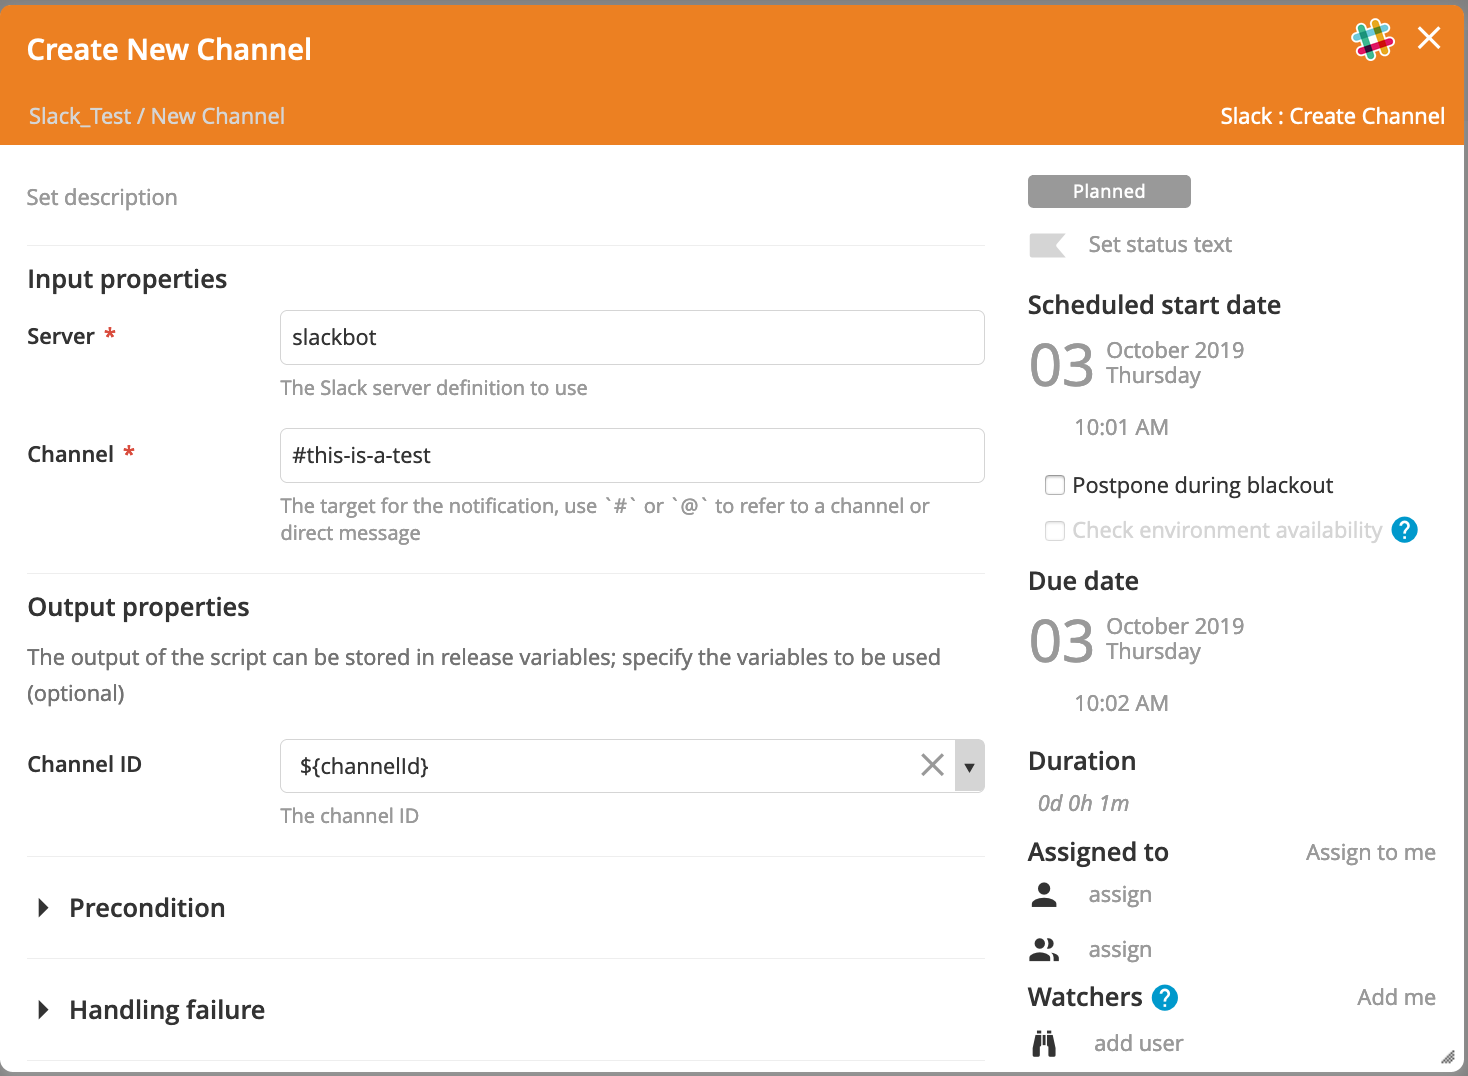Grab the dialog resize handle corner
The width and height of the screenshot is (1468, 1076).
tap(1447, 1056)
